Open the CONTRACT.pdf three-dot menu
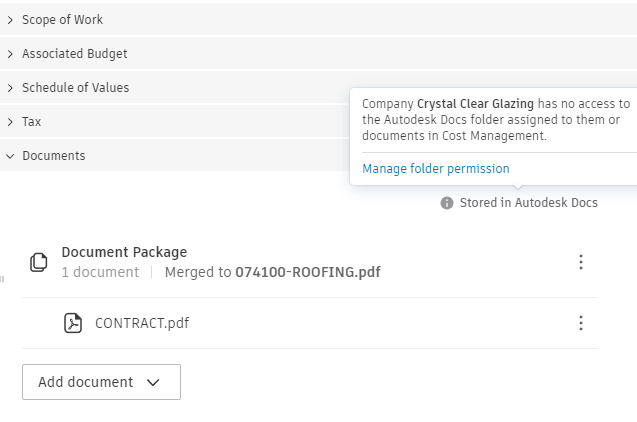Screen dimensions: 637x422 (580, 323)
